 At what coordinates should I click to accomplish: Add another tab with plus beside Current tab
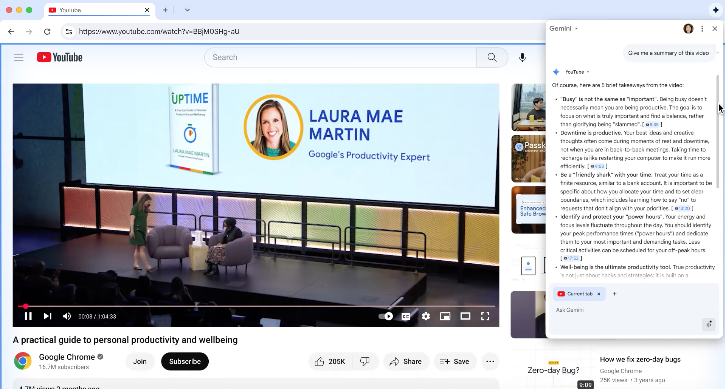tap(614, 294)
